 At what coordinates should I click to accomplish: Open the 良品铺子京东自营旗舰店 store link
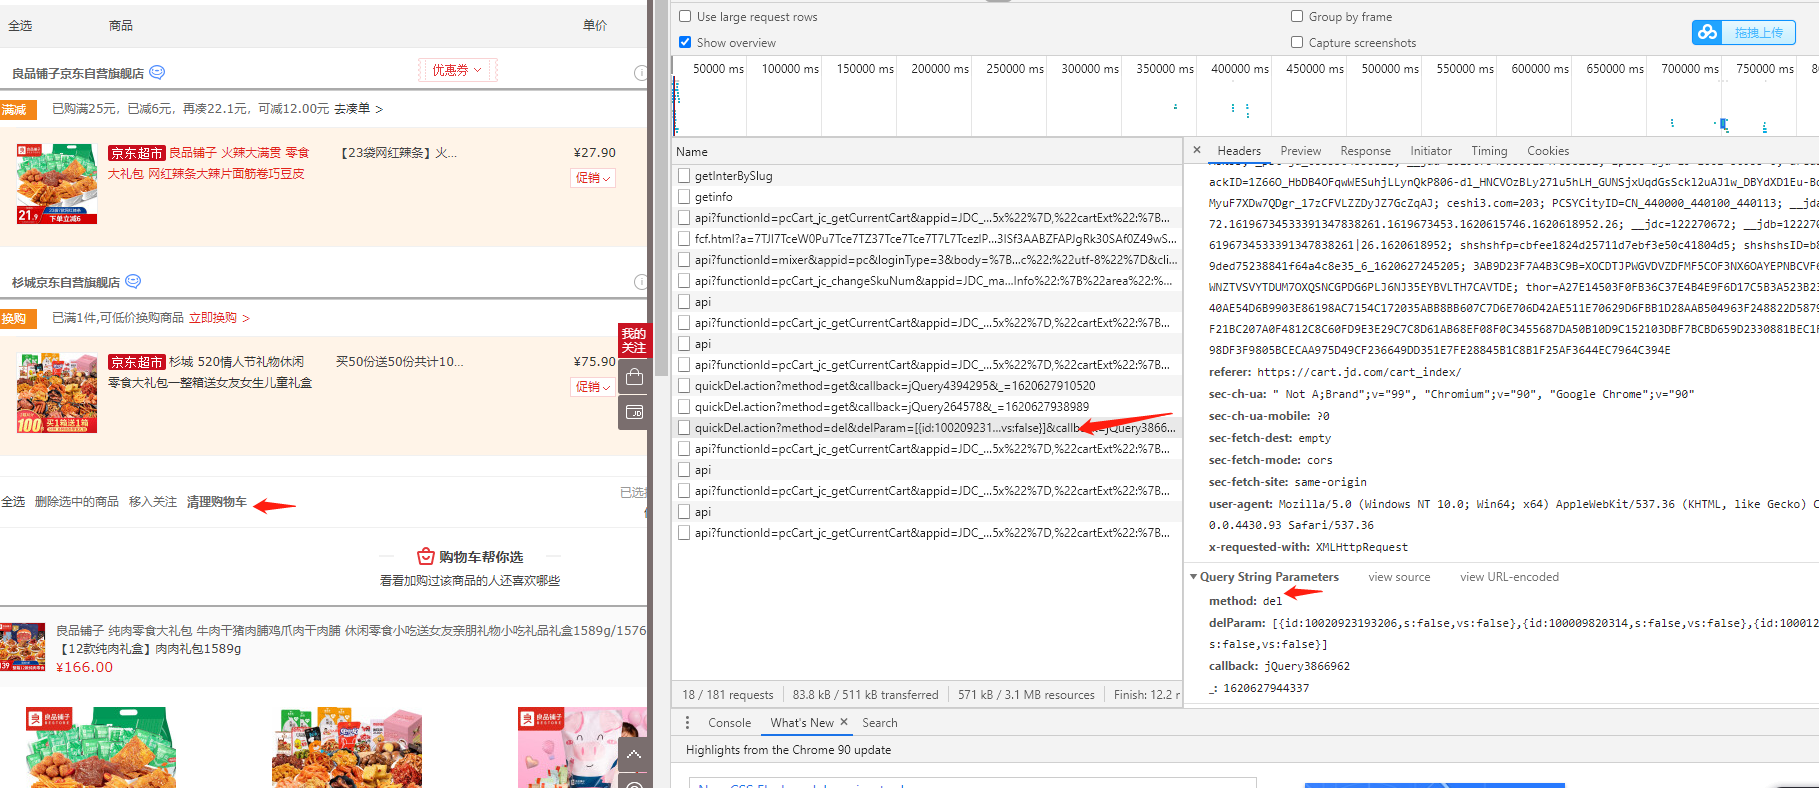(x=78, y=74)
